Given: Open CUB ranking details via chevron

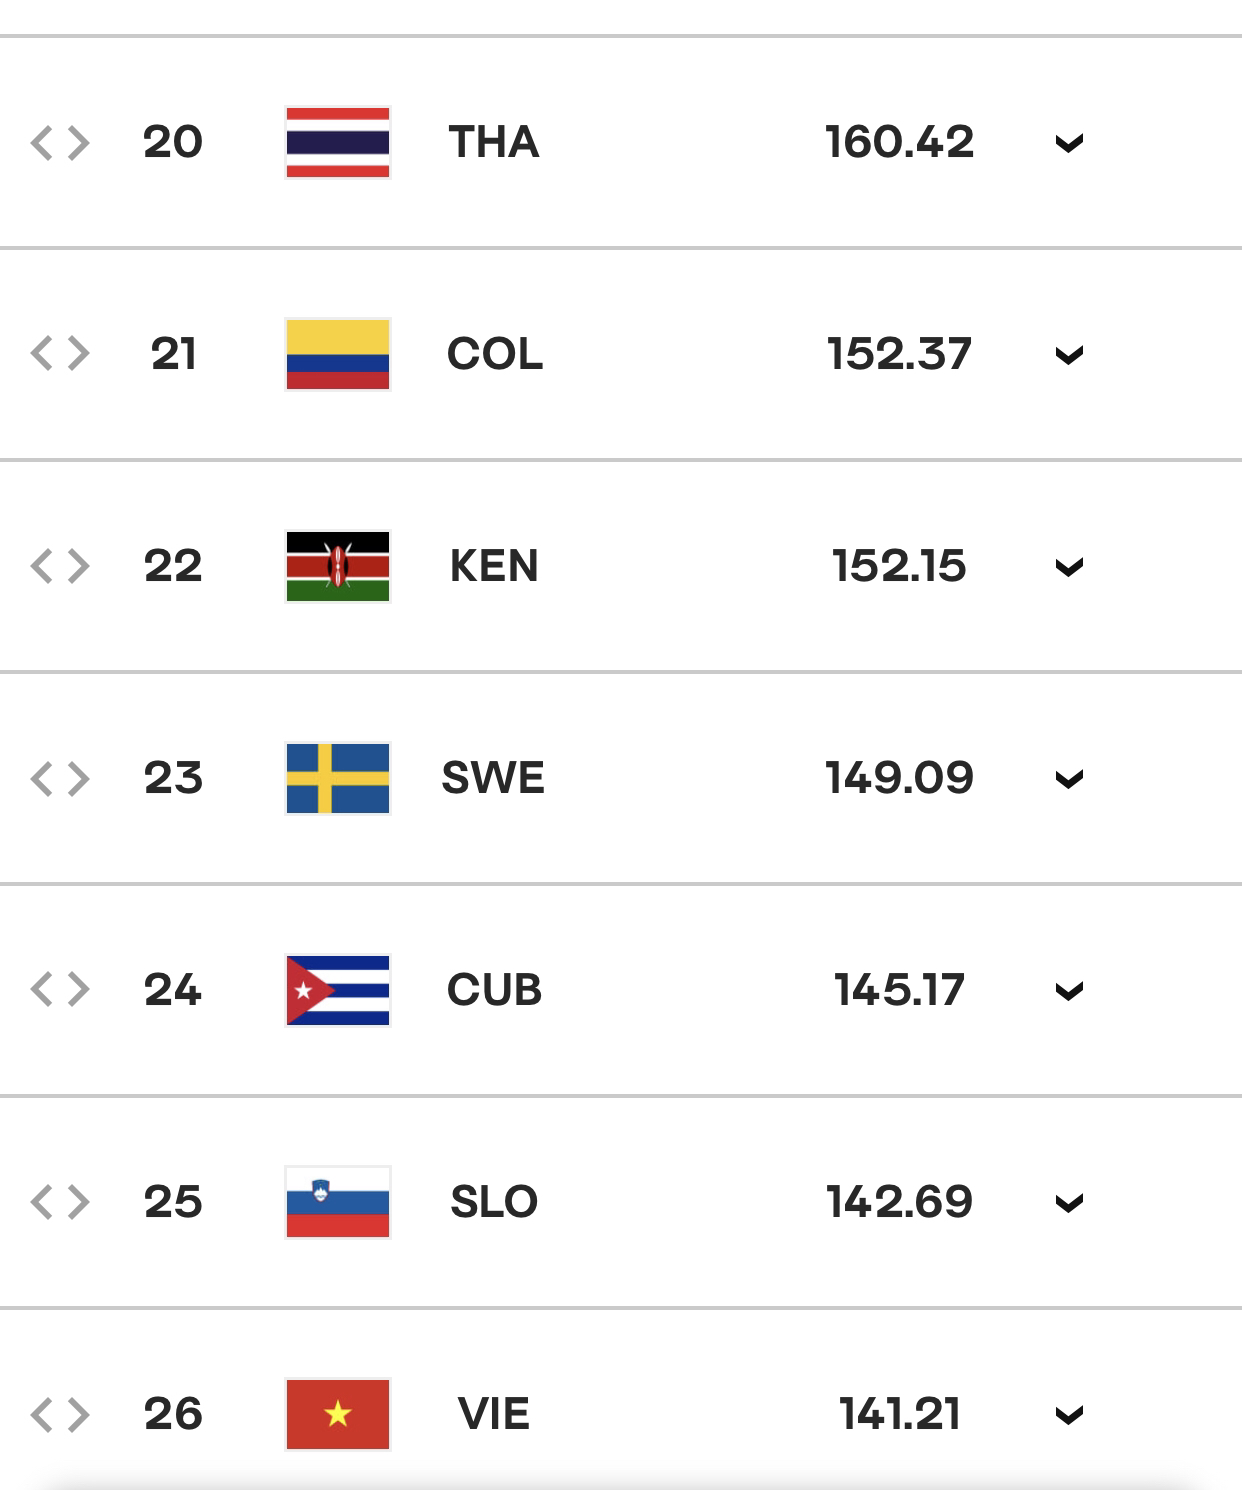Looking at the screenshot, I should (x=1069, y=992).
